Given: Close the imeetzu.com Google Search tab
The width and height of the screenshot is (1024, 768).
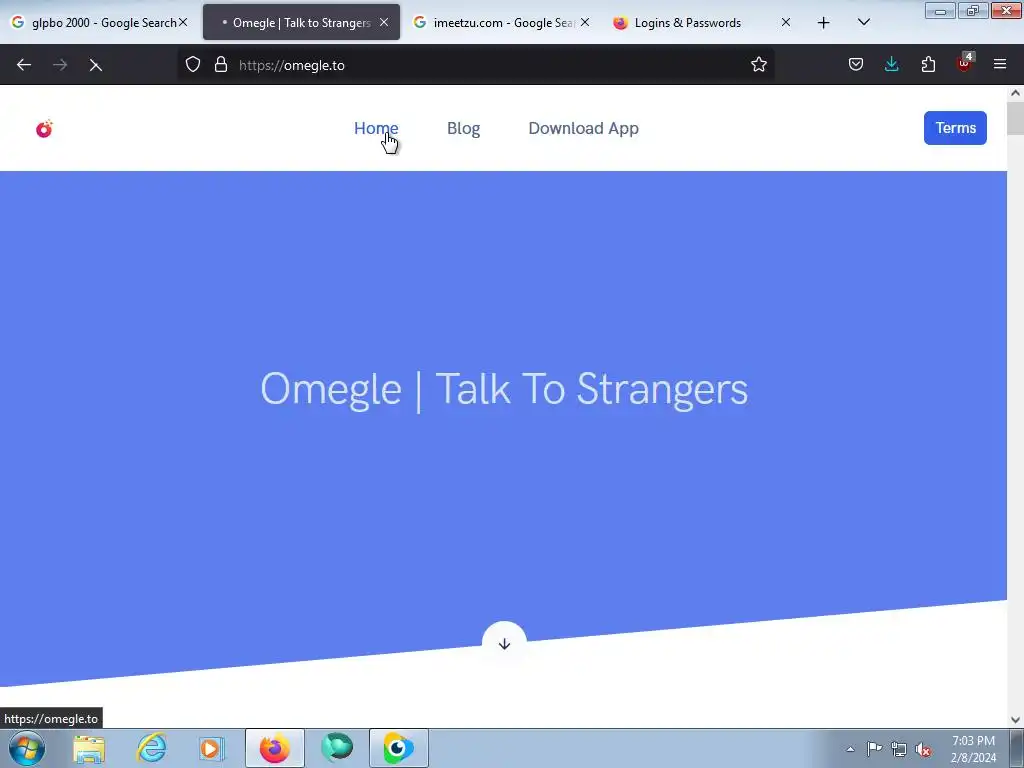Looking at the screenshot, I should (585, 23).
